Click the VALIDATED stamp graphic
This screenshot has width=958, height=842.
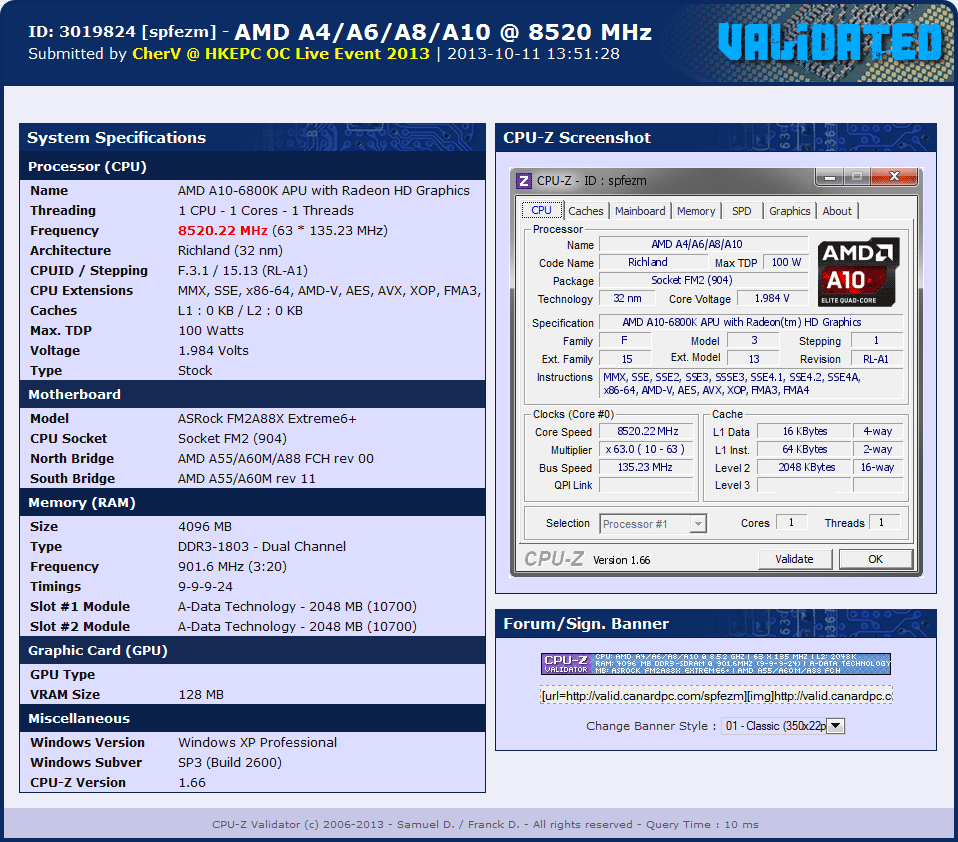(830, 42)
